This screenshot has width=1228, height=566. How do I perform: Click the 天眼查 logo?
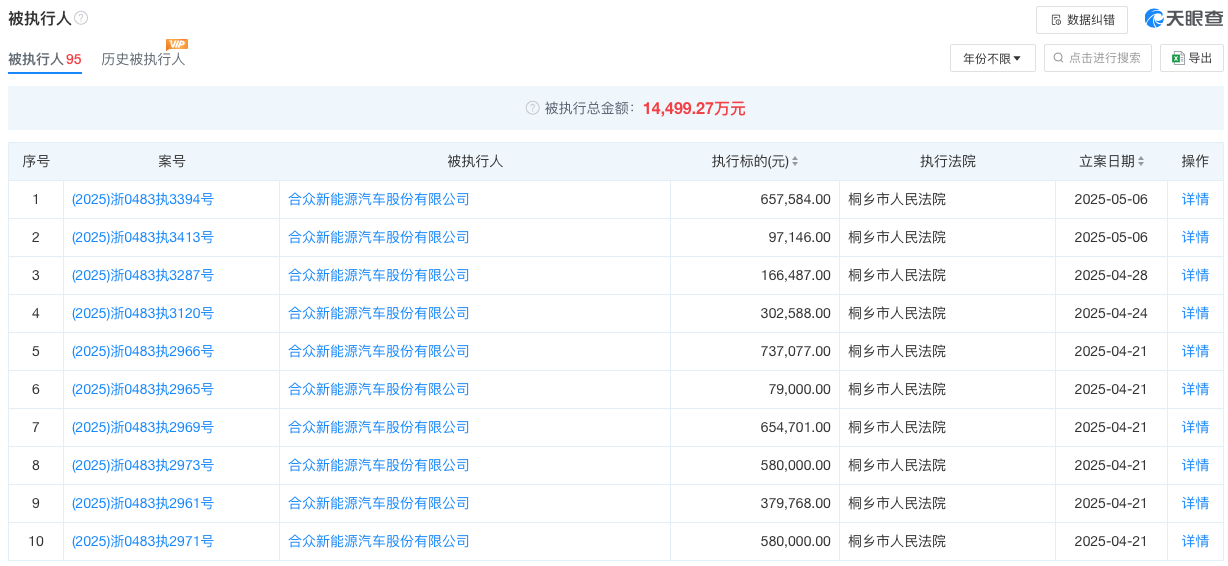pos(1183,18)
